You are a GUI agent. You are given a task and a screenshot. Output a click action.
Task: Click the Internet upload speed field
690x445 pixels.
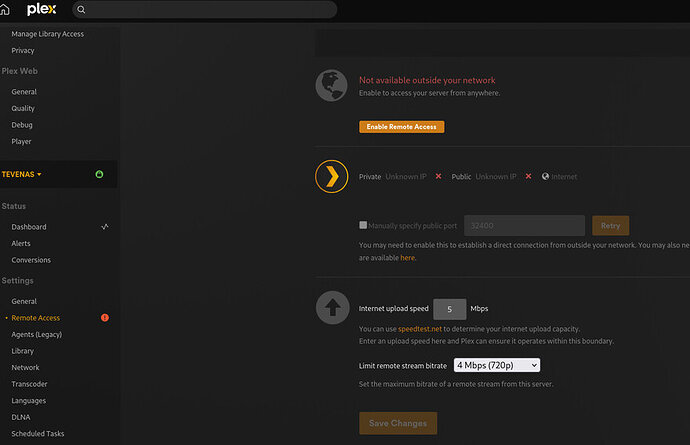tap(449, 309)
